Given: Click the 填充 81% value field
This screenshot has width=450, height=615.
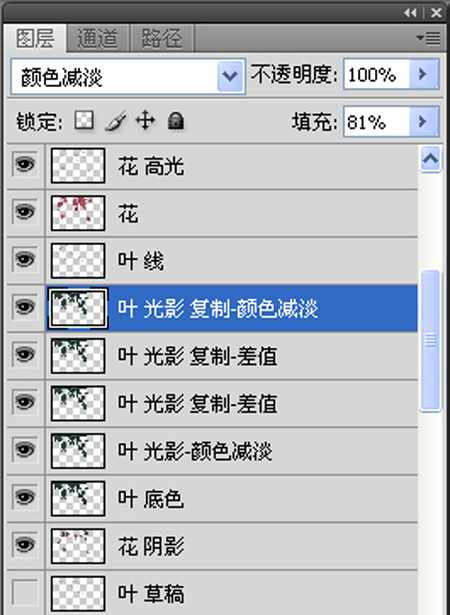Looking at the screenshot, I should point(376,122).
